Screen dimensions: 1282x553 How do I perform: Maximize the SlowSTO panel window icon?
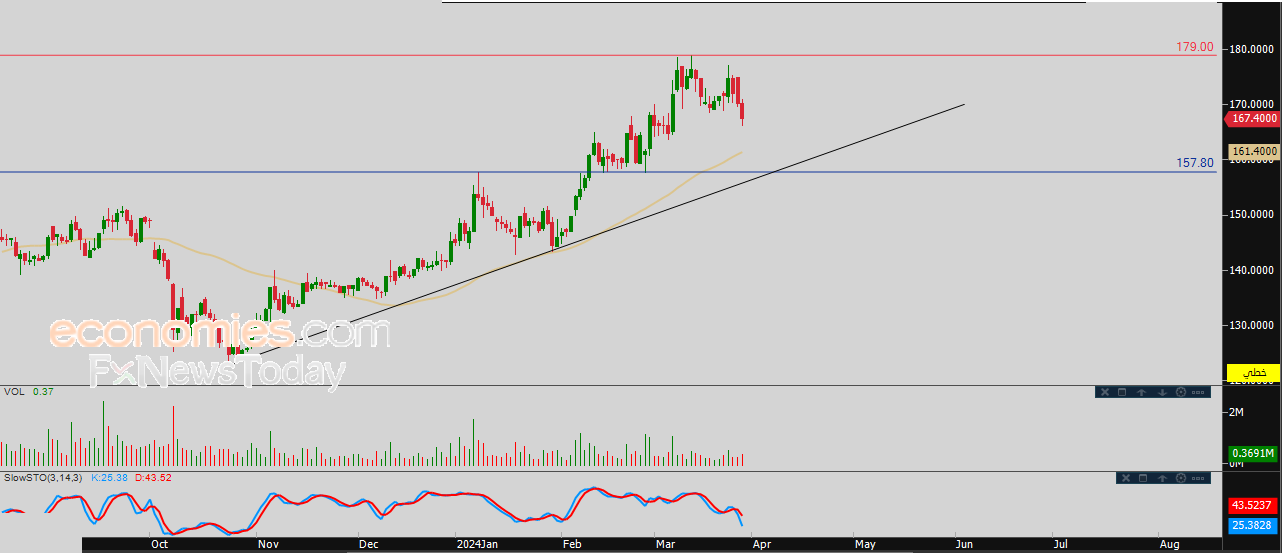point(1143,478)
